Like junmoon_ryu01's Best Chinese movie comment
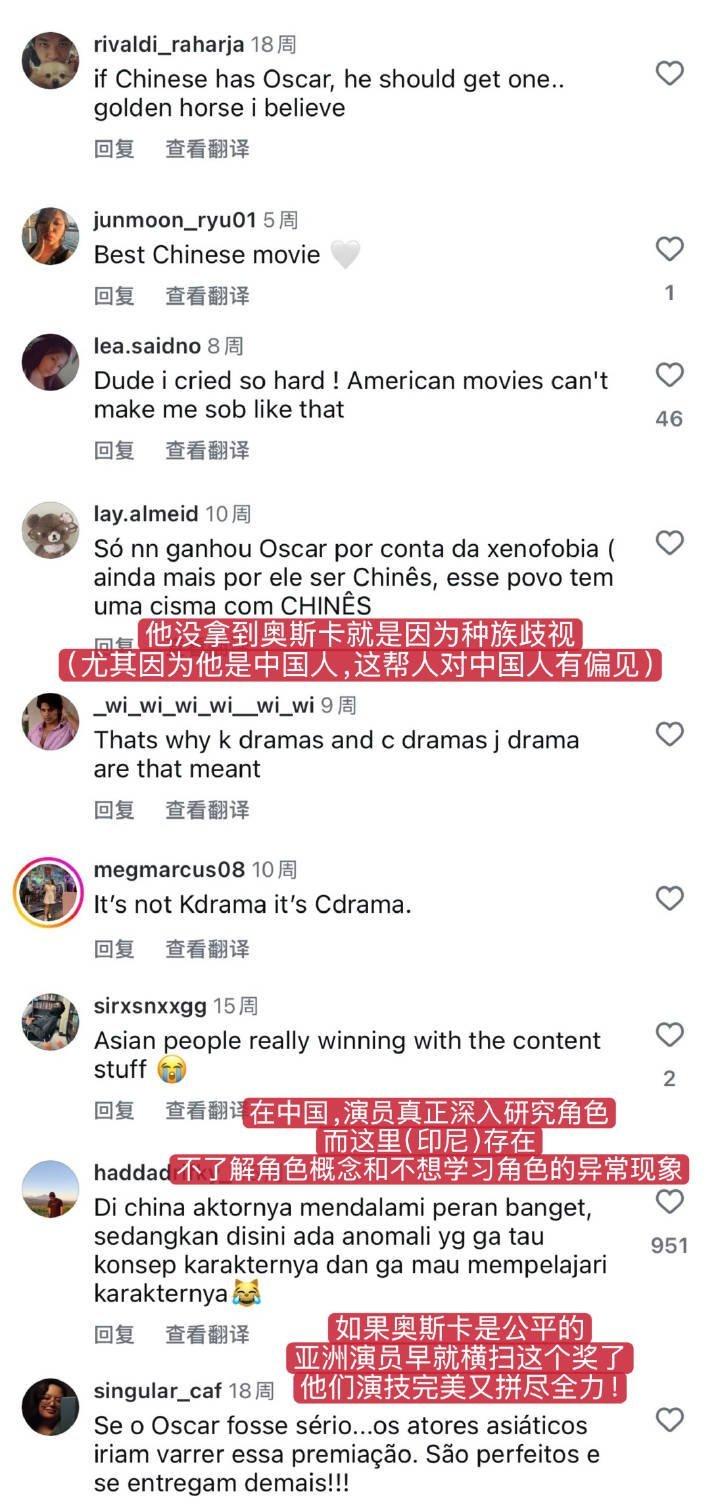 [669, 249]
